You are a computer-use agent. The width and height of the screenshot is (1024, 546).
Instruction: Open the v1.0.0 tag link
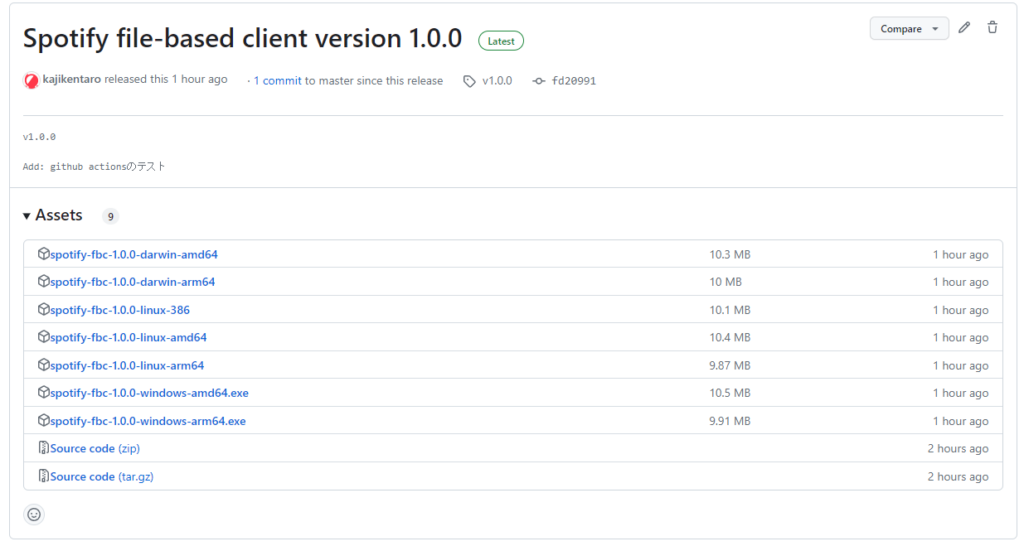[x=497, y=80]
